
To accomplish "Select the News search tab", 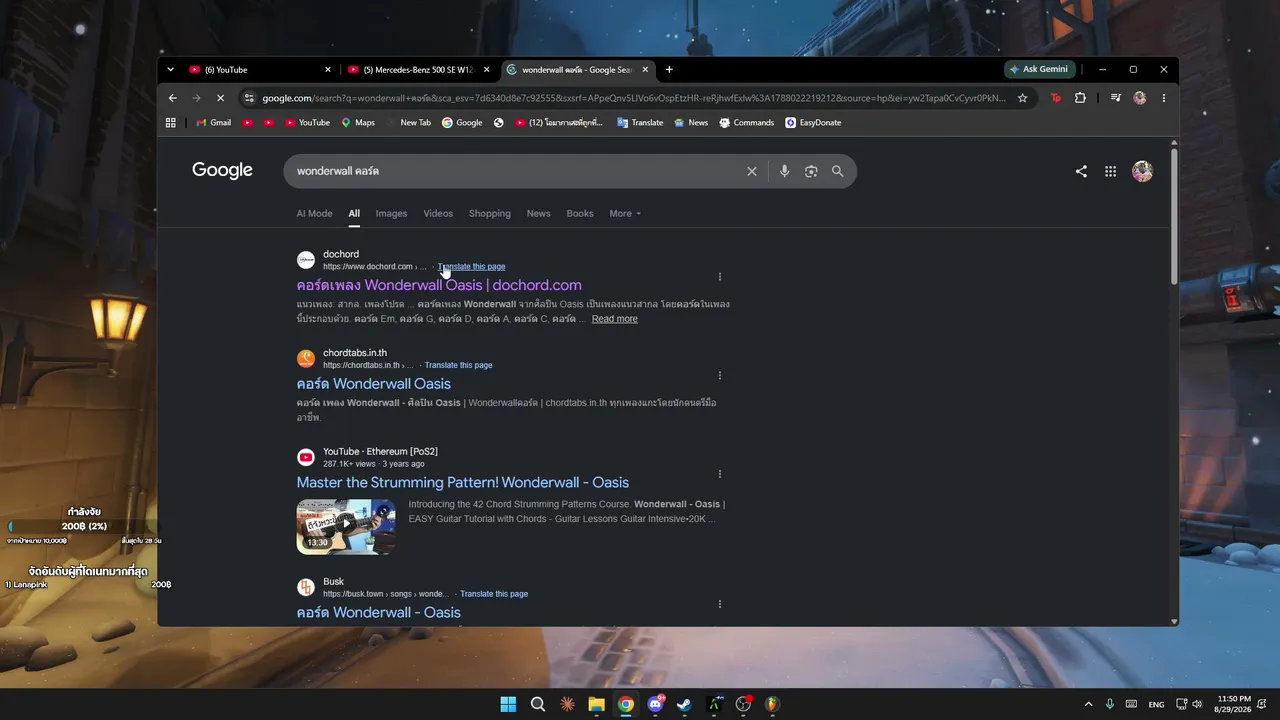I will pyautogui.click(x=538, y=213).
